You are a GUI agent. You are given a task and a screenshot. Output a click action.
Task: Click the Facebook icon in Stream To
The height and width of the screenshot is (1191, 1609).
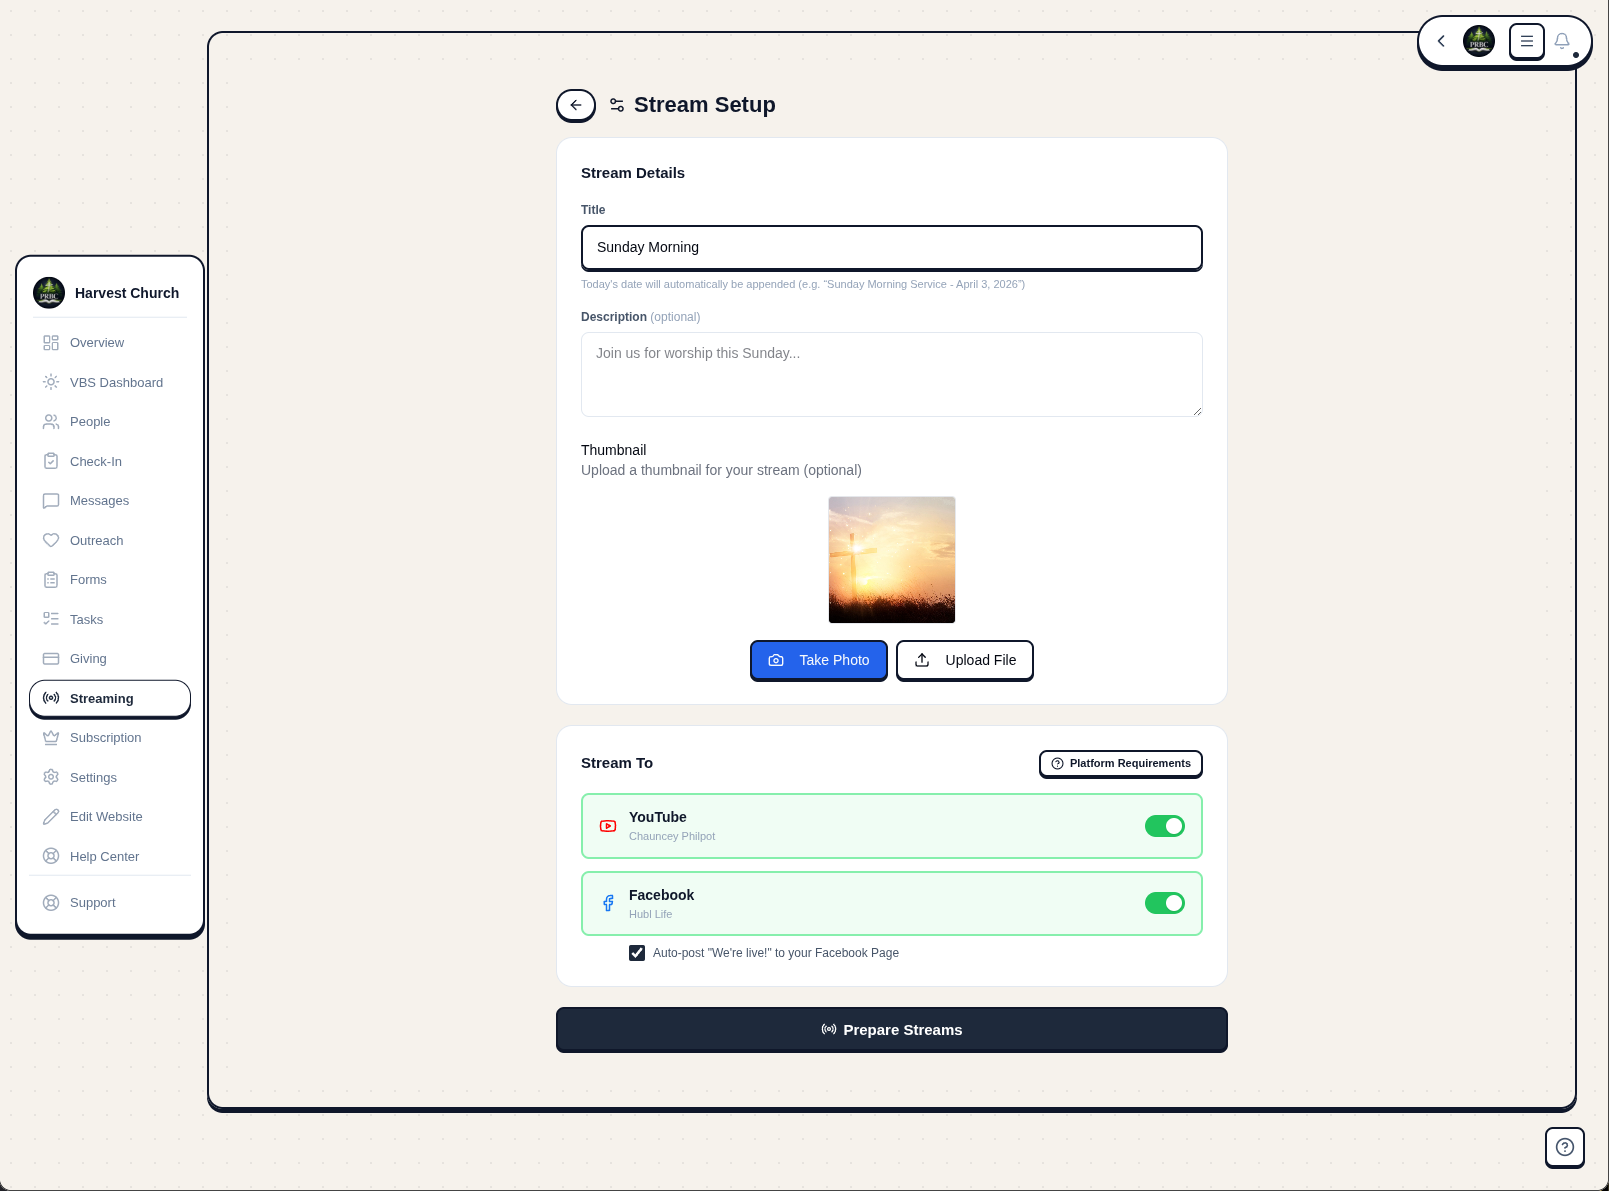(x=607, y=903)
